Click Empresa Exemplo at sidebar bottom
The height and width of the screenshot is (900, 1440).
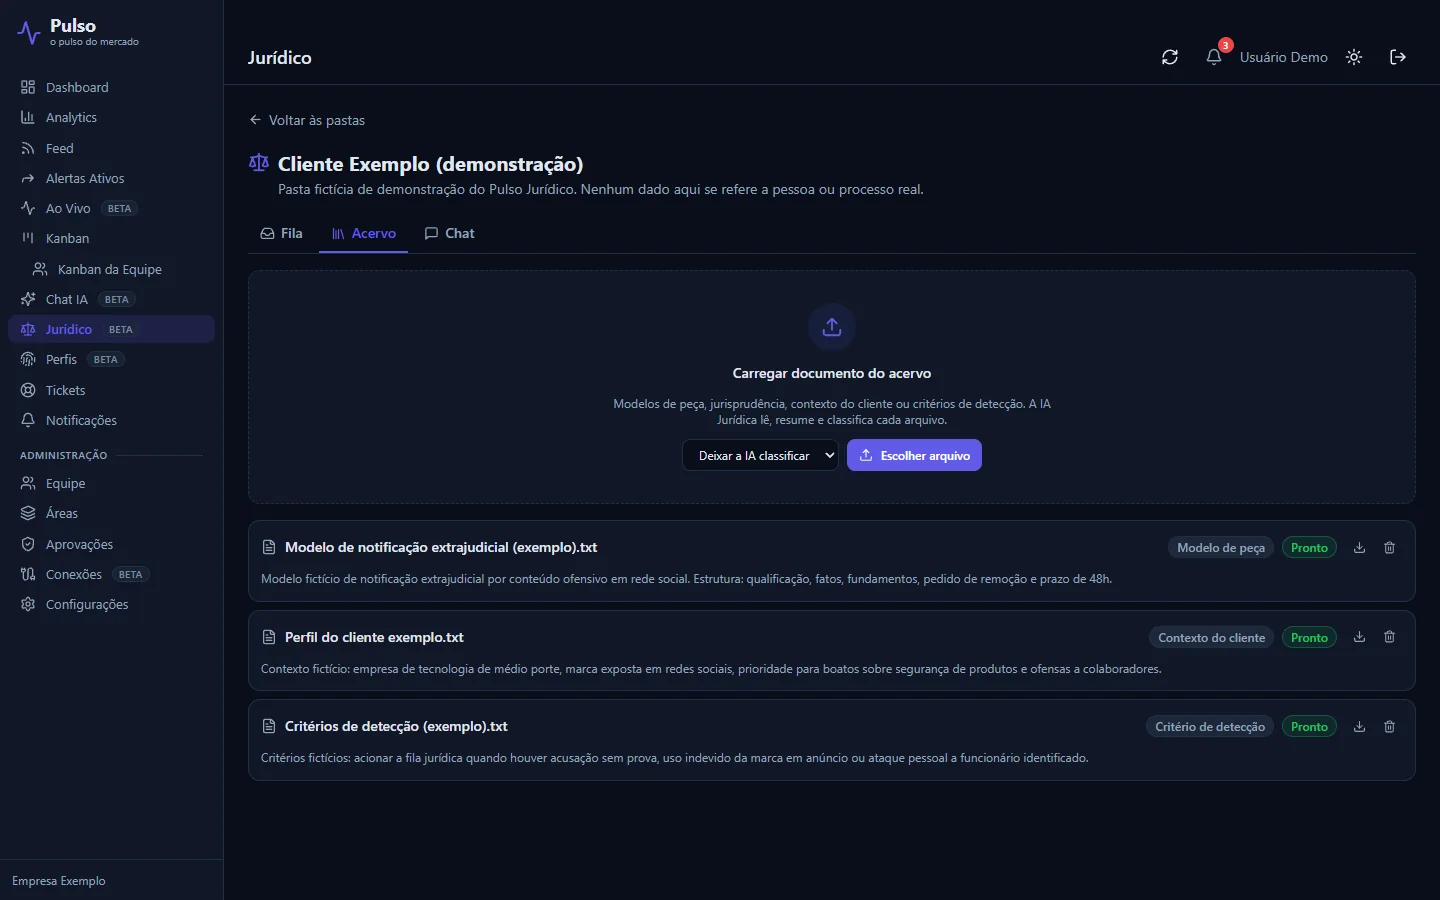[x=59, y=881]
